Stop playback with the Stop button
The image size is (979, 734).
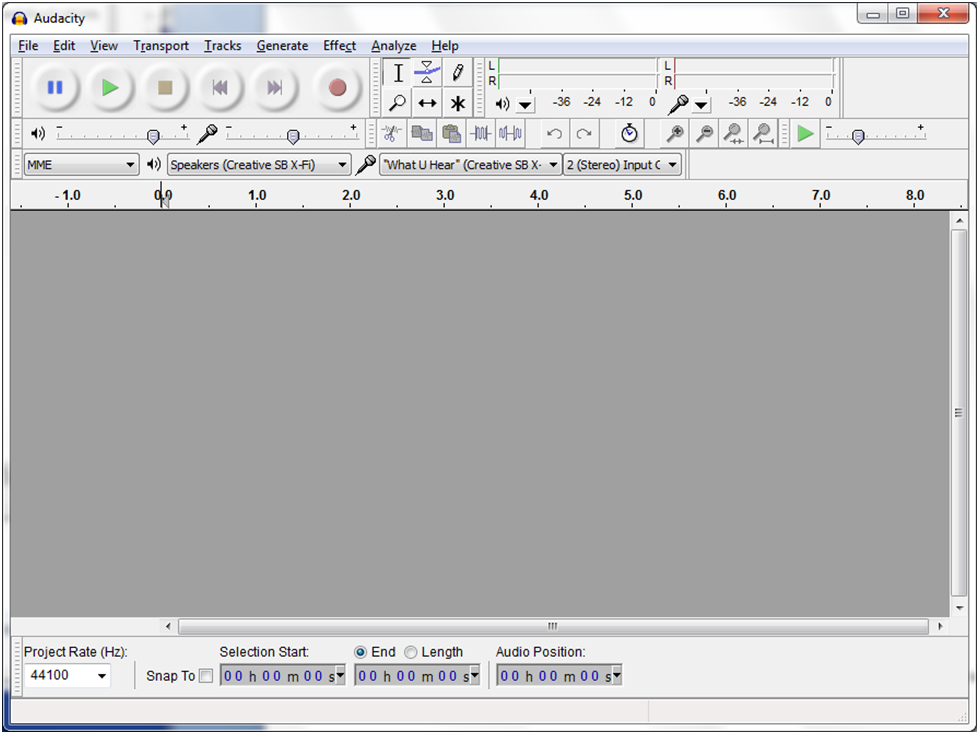point(165,87)
